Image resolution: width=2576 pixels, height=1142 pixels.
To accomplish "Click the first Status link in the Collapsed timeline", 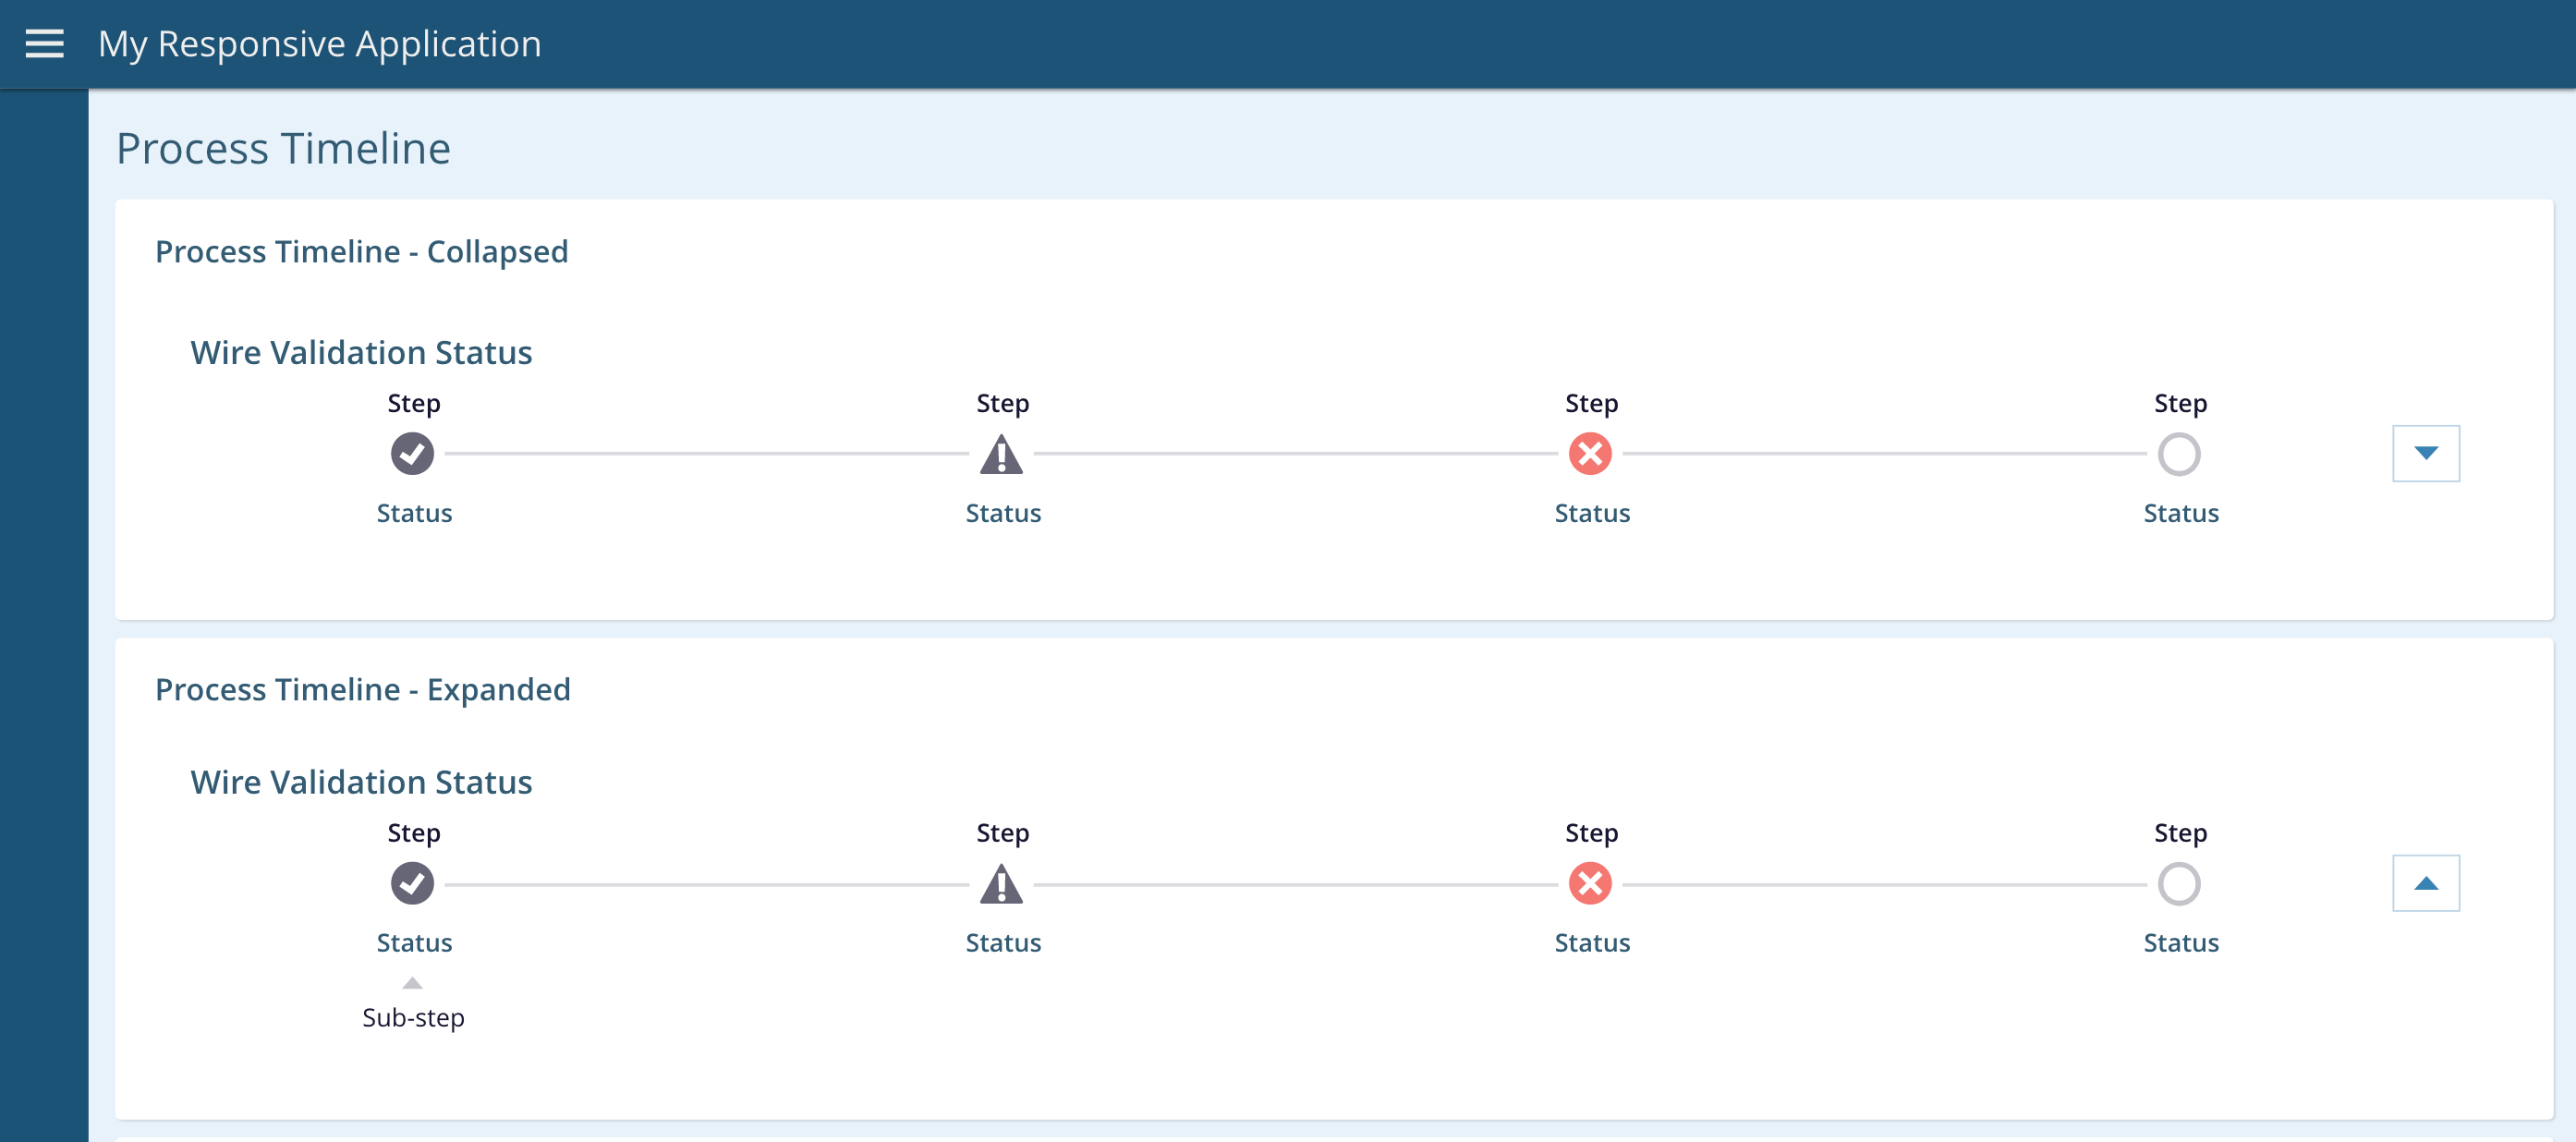I will (x=414, y=514).
